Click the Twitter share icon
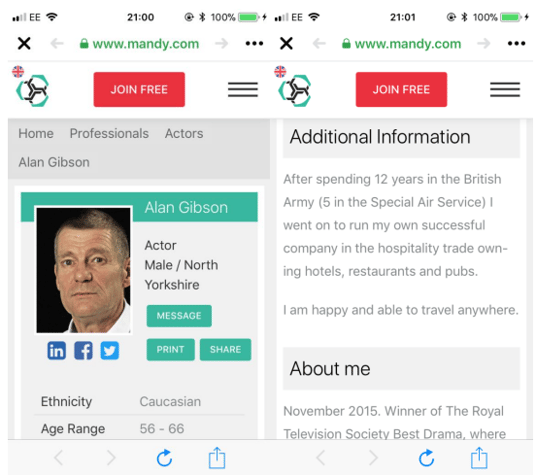The image size is (536, 475). [110, 350]
